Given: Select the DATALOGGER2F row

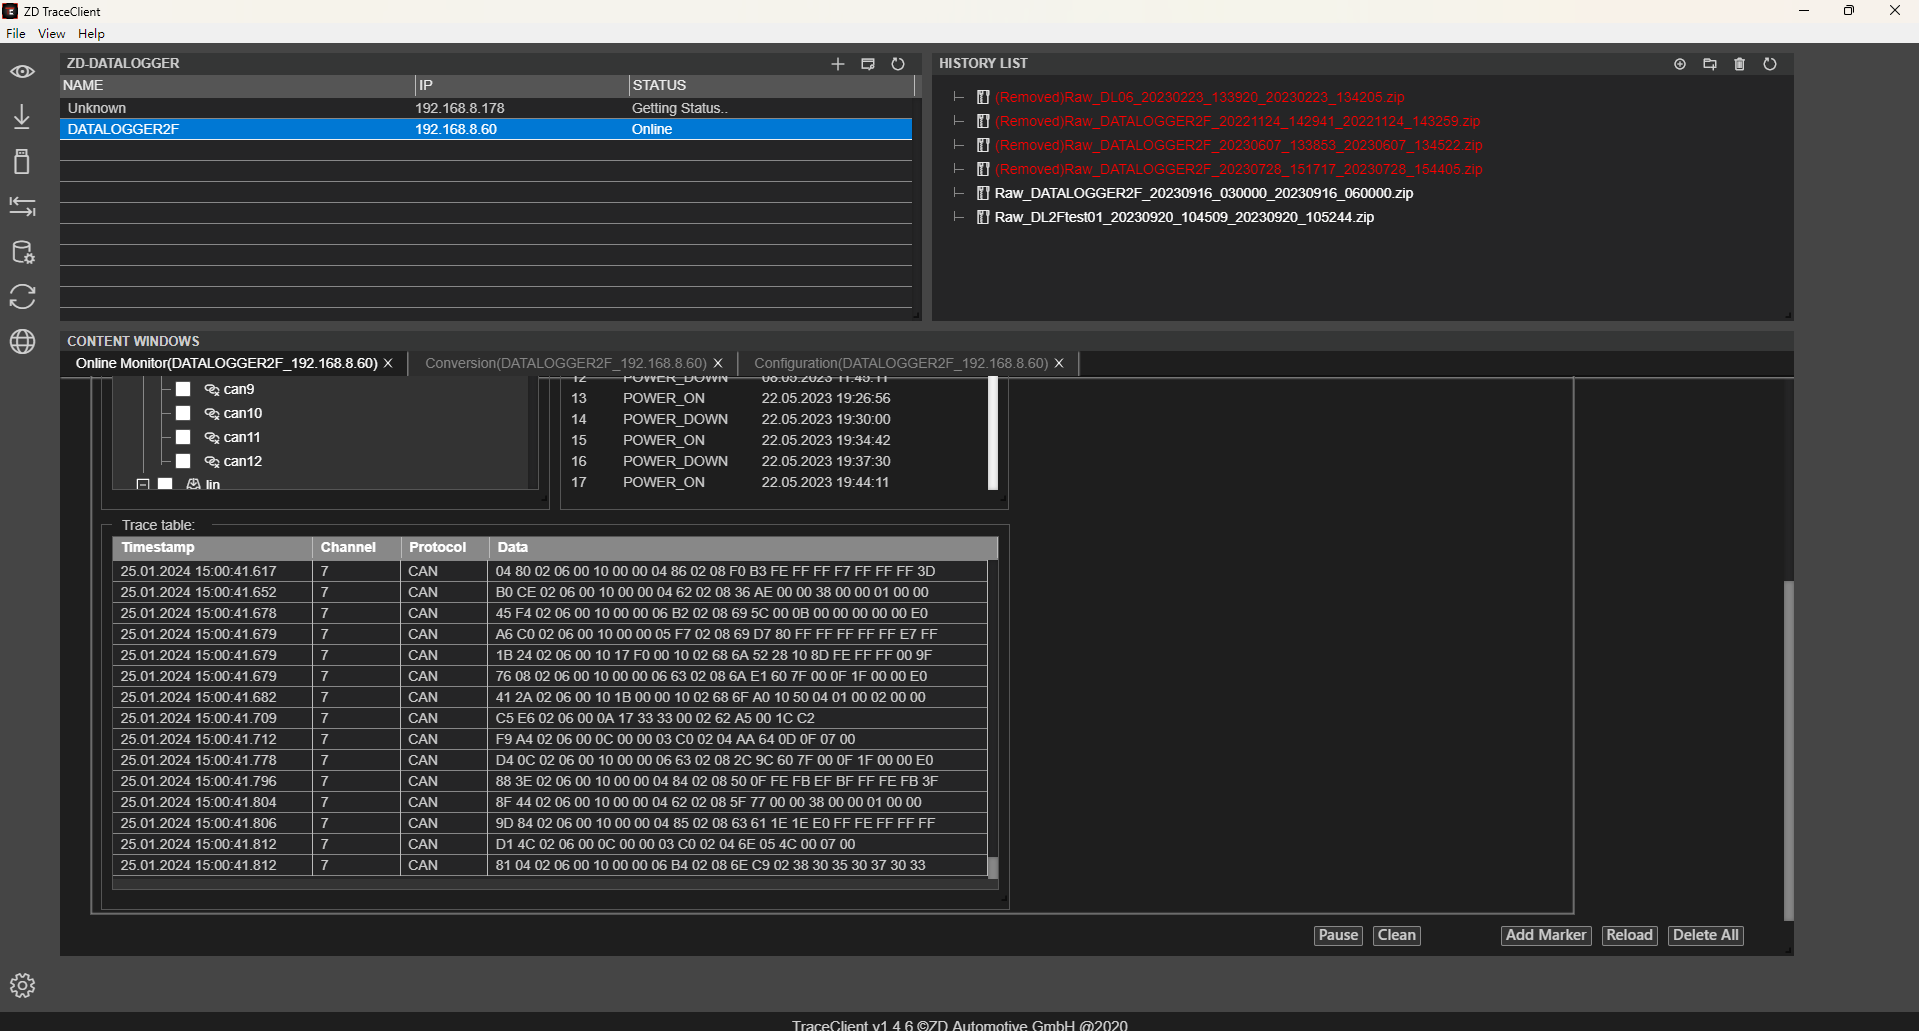Looking at the screenshot, I should click(485, 129).
